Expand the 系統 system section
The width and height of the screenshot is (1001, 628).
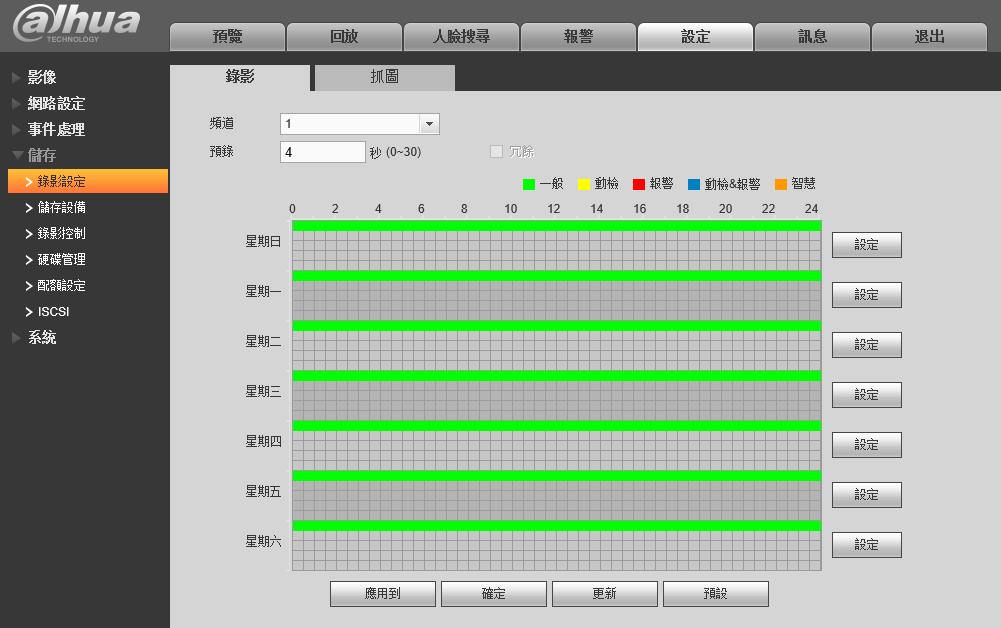tap(42, 338)
